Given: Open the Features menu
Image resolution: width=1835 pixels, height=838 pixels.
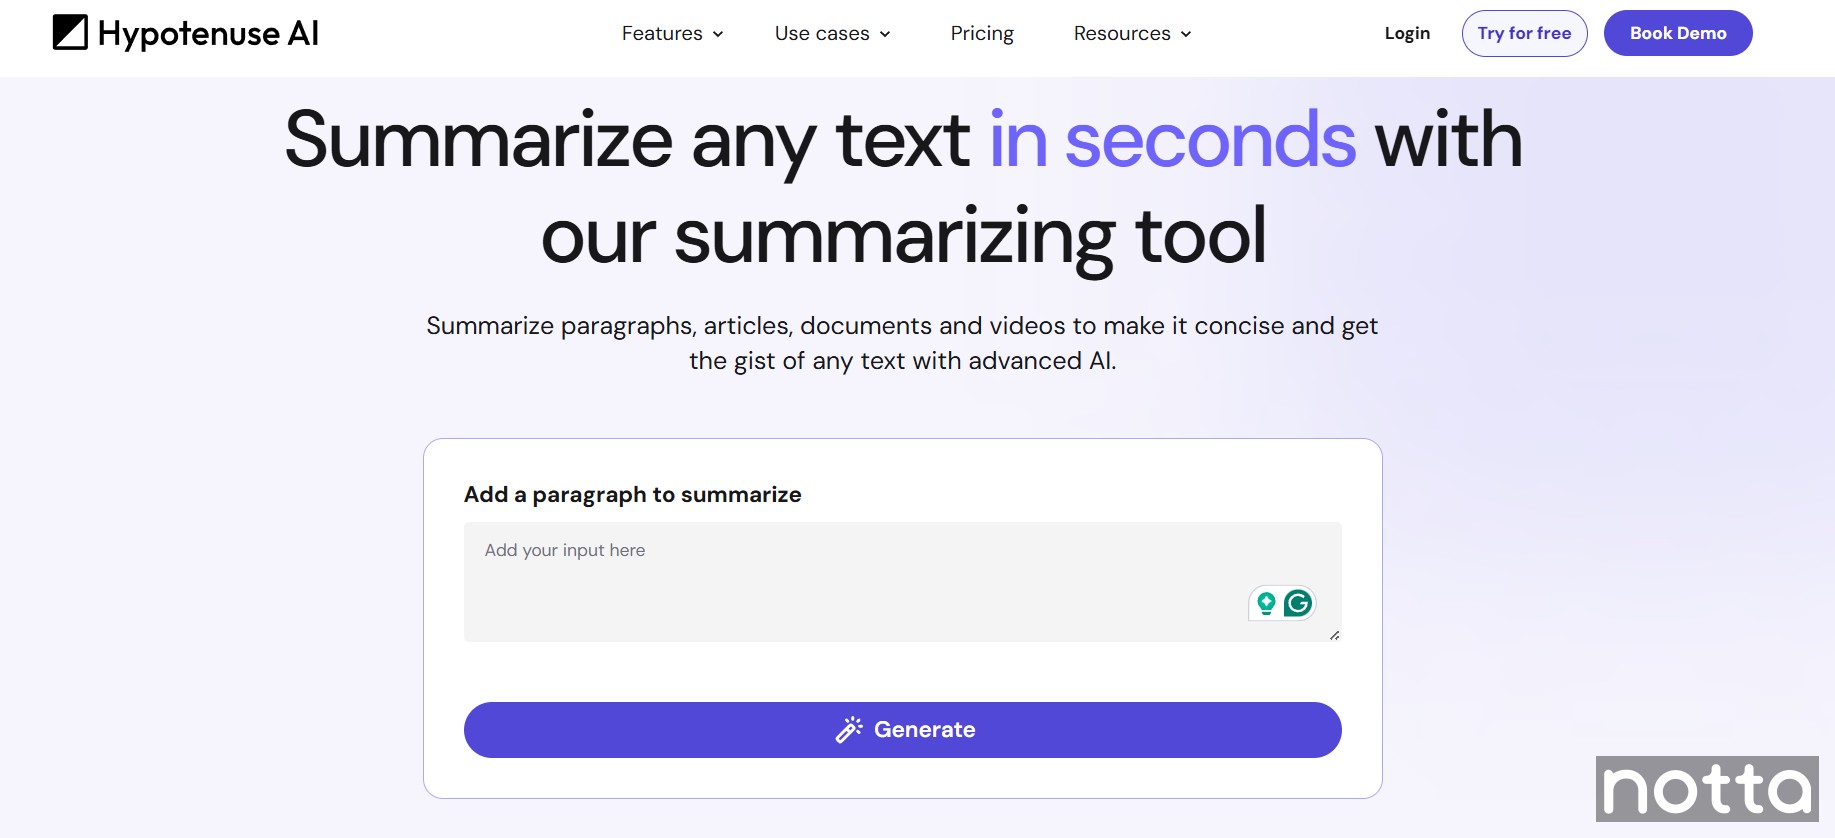Looking at the screenshot, I should [x=662, y=34].
